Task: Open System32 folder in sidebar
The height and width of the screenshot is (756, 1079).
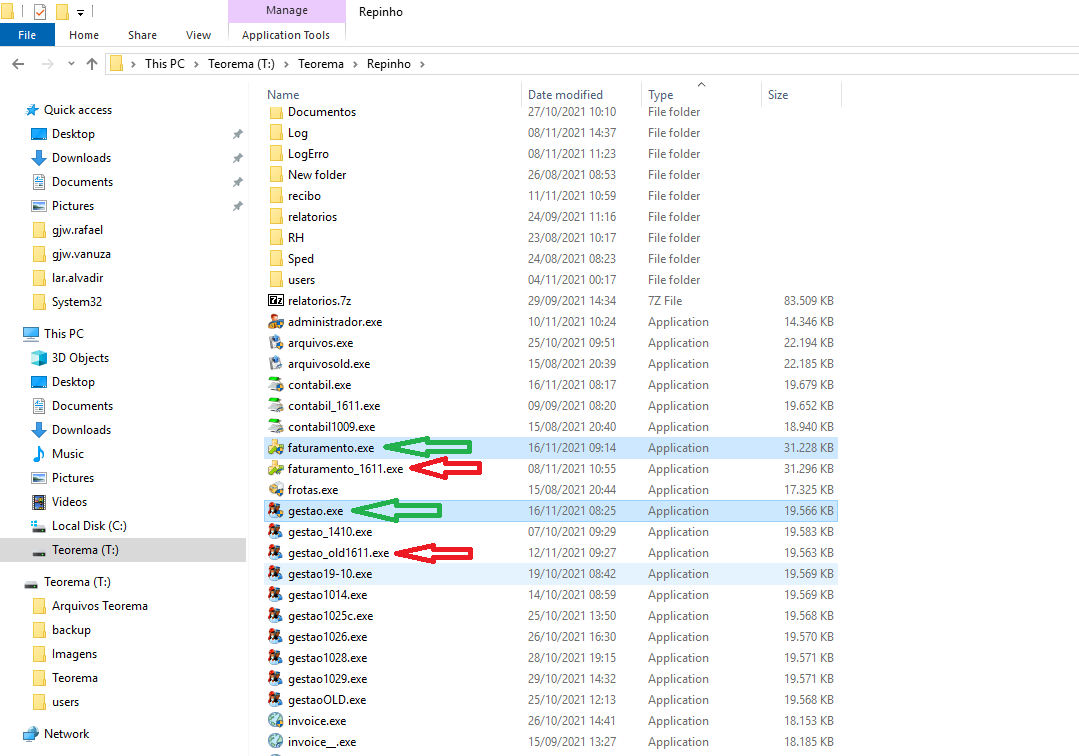Action: tap(76, 302)
